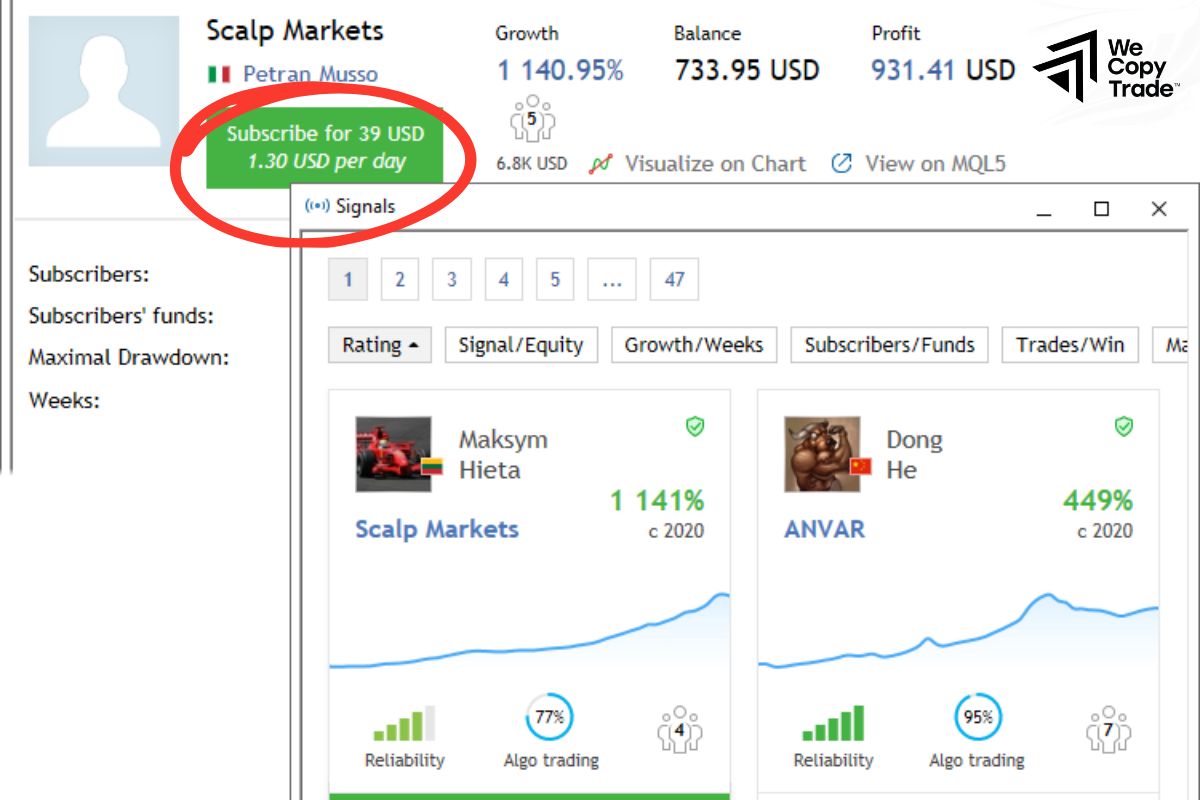This screenshot has width=1200, height=800.
Task: Sort signals by Signal/Equity
Action: pyautogui.click(x=520, y=345)
